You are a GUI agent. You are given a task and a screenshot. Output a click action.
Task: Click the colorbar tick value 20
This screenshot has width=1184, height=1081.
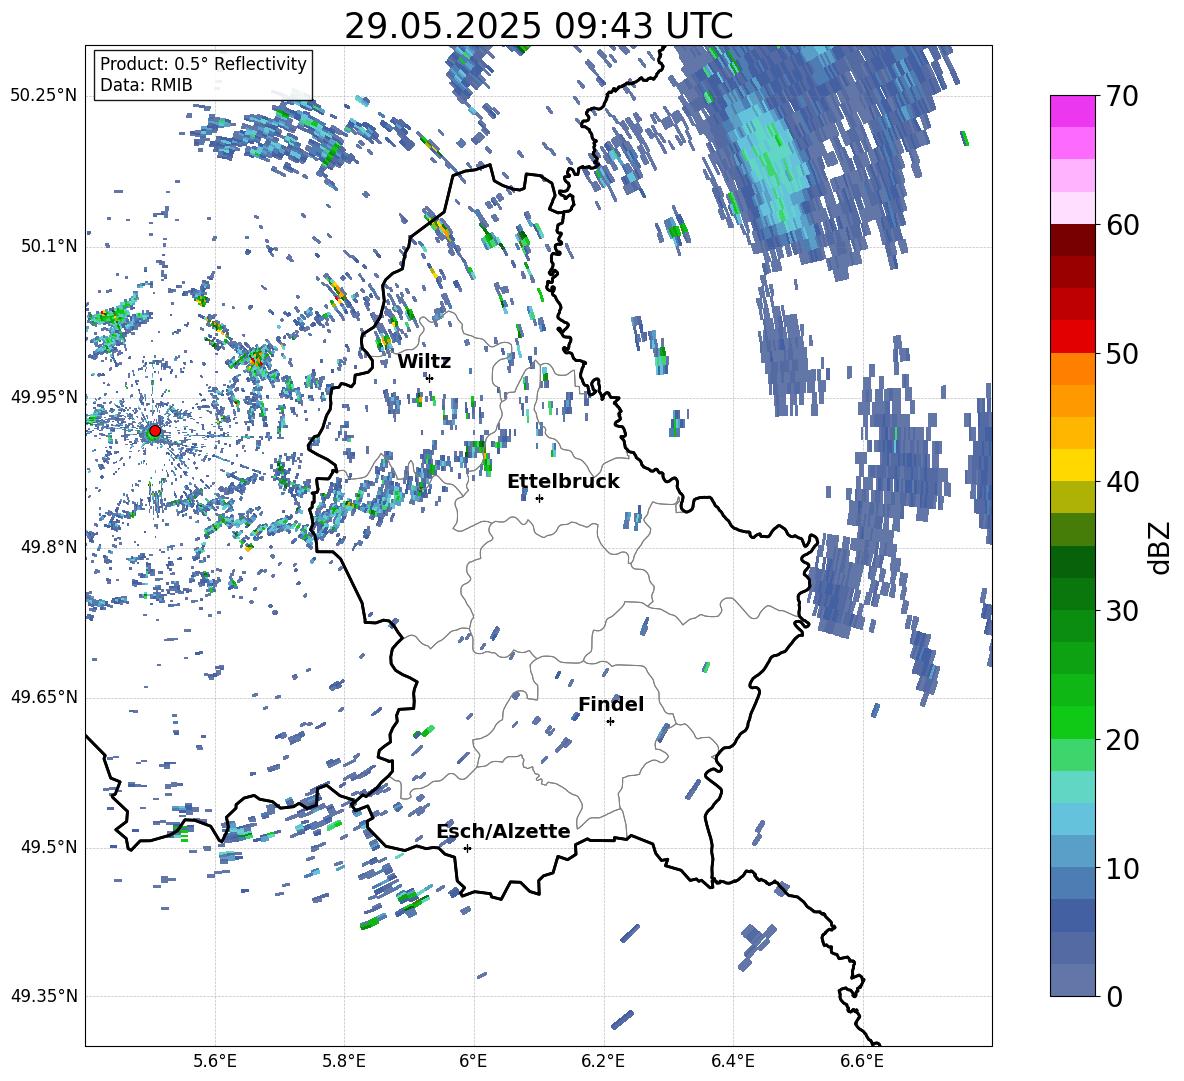(x=1122, y=740)
